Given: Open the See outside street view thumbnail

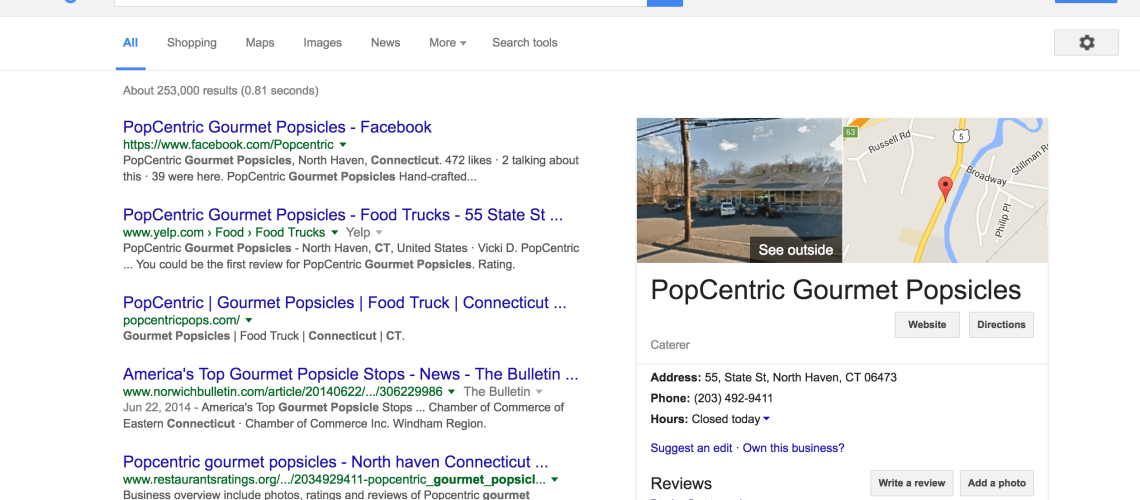Looking at the screenshot, I should pyautogui.click(x=740, y=190).
